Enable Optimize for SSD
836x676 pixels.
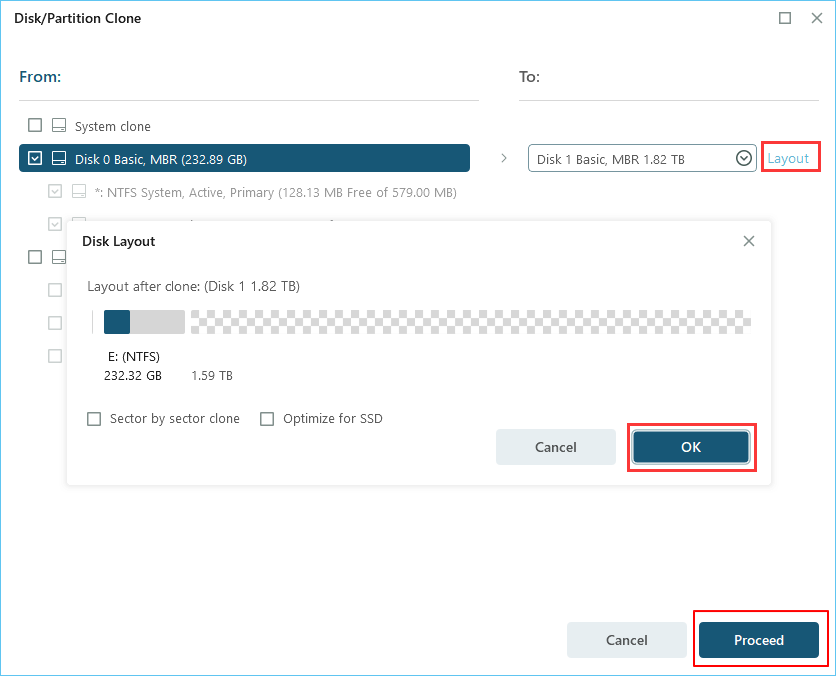(x=267, y=419)
